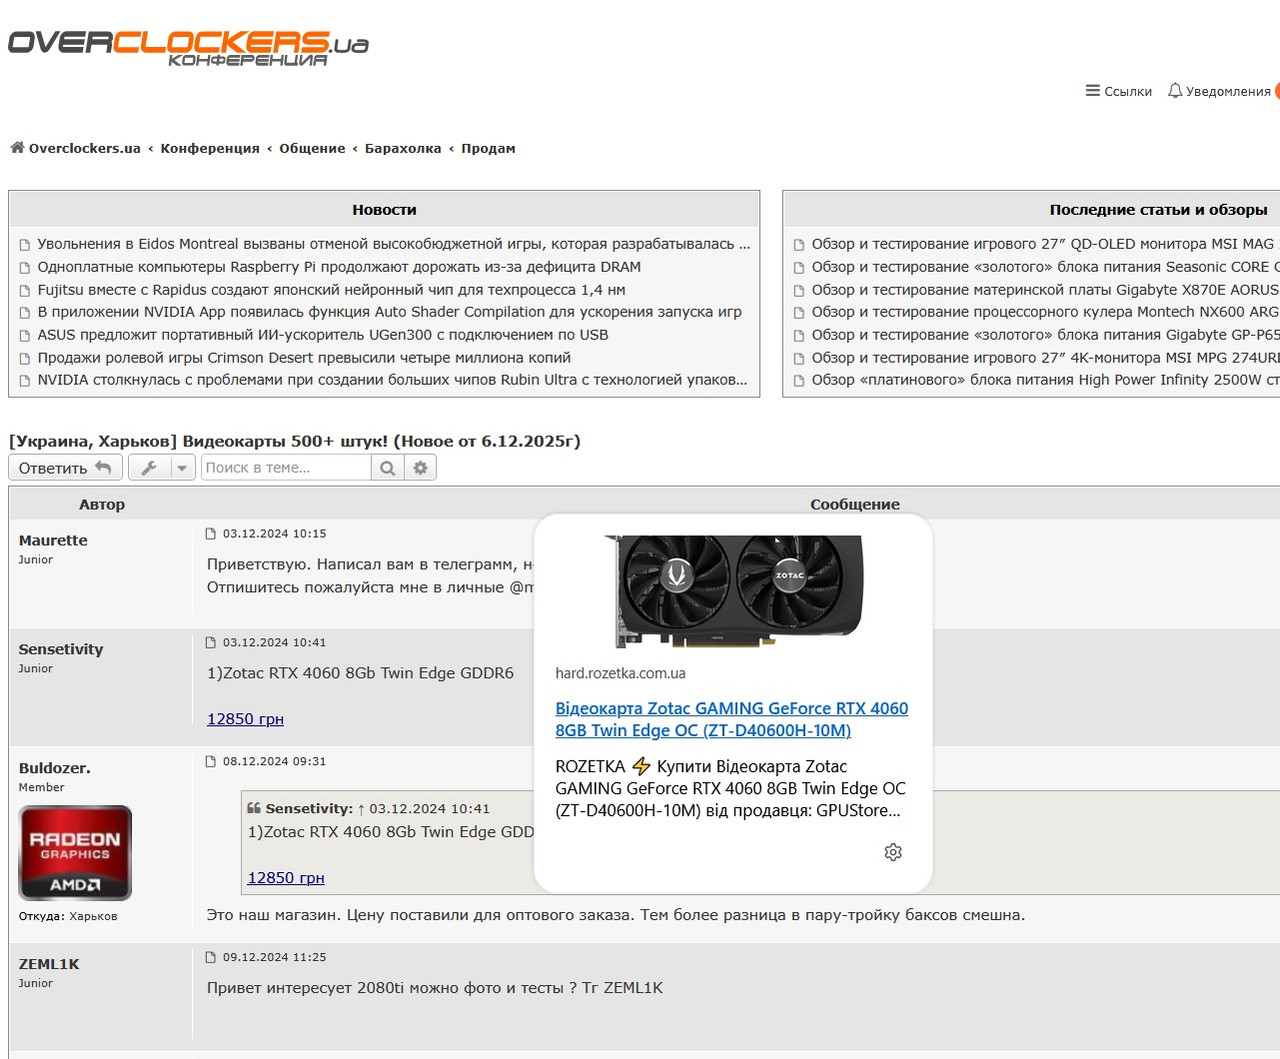
Task: Select the Последние статьи и обзоры header
Action: [x=1159, y=210]
